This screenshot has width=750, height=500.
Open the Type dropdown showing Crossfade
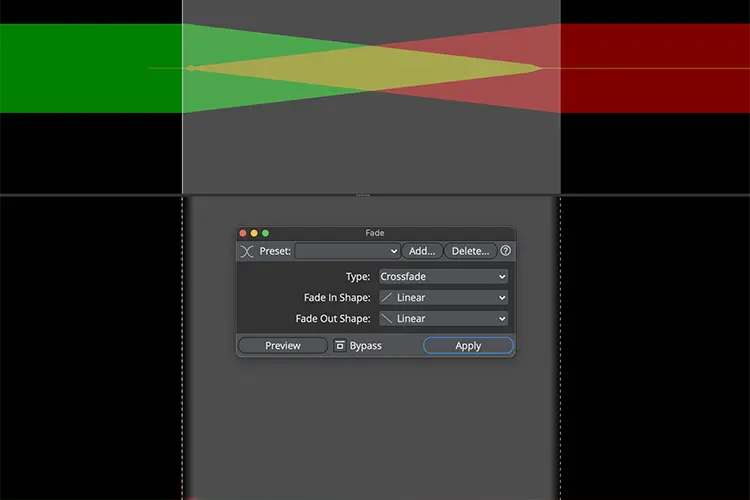coord(443,277)
